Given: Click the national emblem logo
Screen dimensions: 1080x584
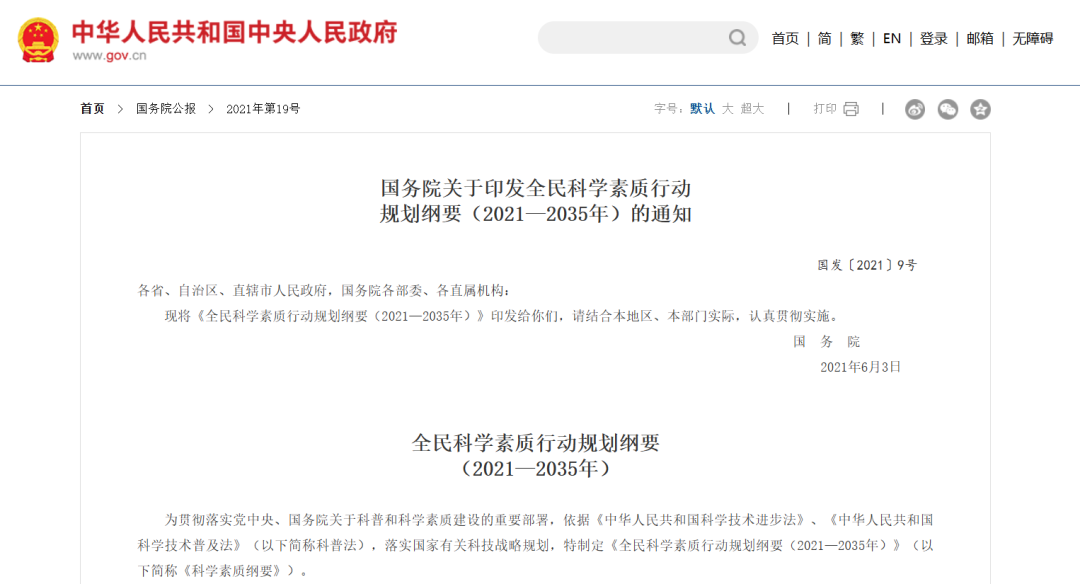Looking at the screenshot, I should [x=38, y=40].
